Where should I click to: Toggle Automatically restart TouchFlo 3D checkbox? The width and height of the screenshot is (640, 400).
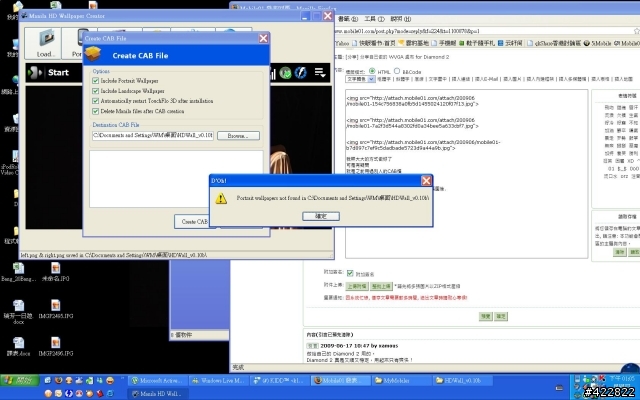point(96,101)
